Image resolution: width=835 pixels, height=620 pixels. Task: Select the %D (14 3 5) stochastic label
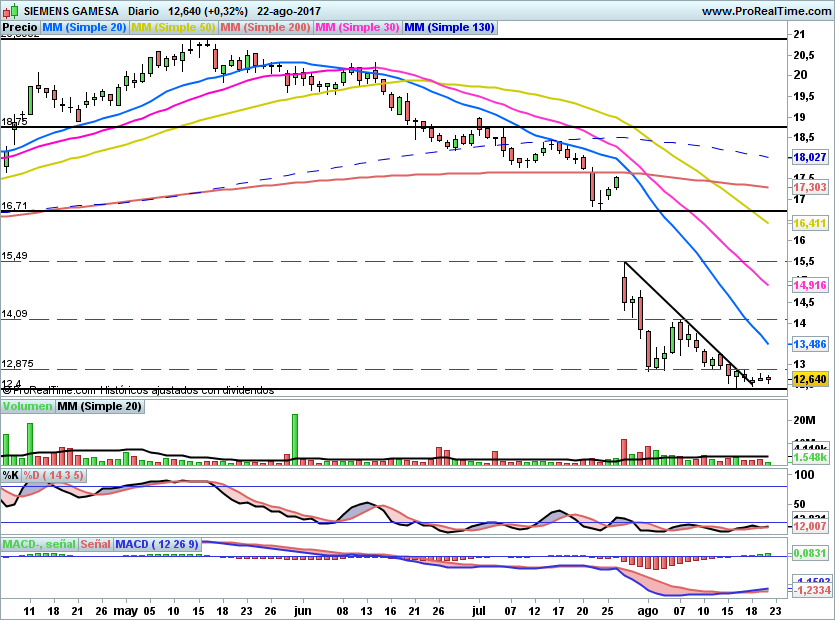55,475
